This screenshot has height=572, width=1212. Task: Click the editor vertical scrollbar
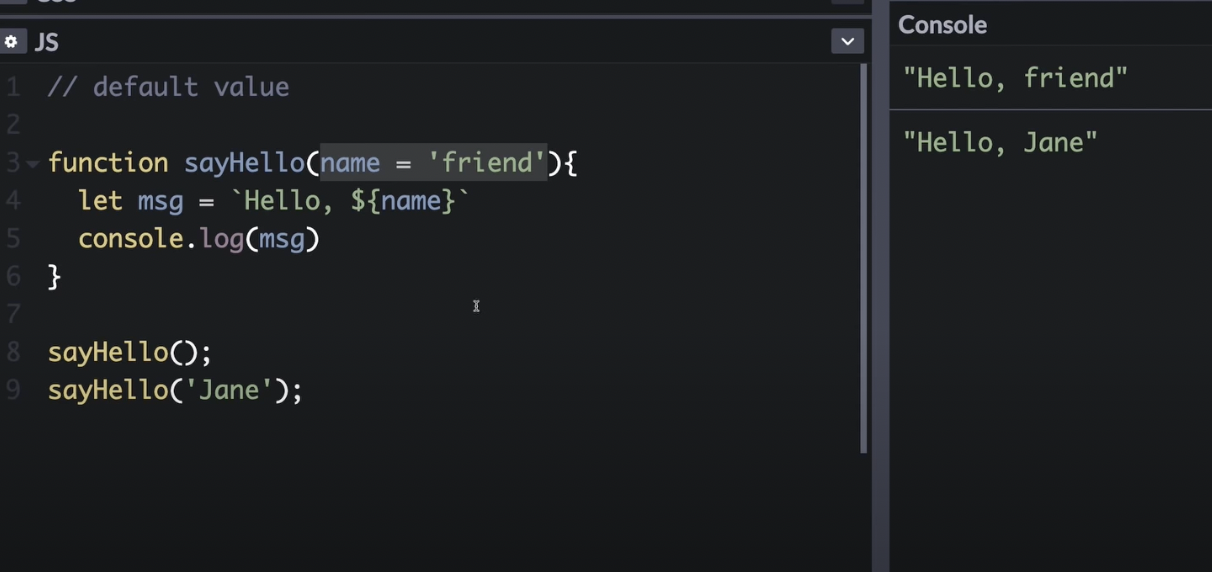864,259
